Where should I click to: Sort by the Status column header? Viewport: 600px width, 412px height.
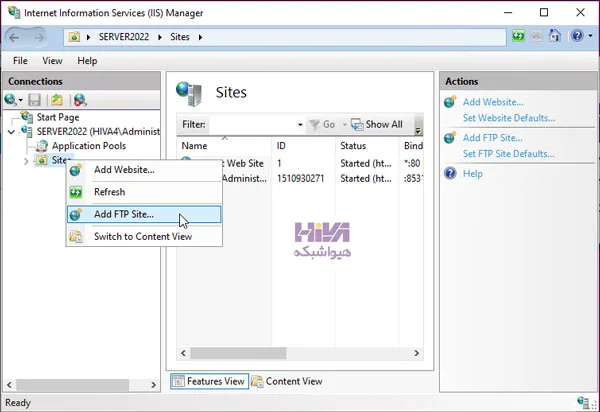point(367,146)
